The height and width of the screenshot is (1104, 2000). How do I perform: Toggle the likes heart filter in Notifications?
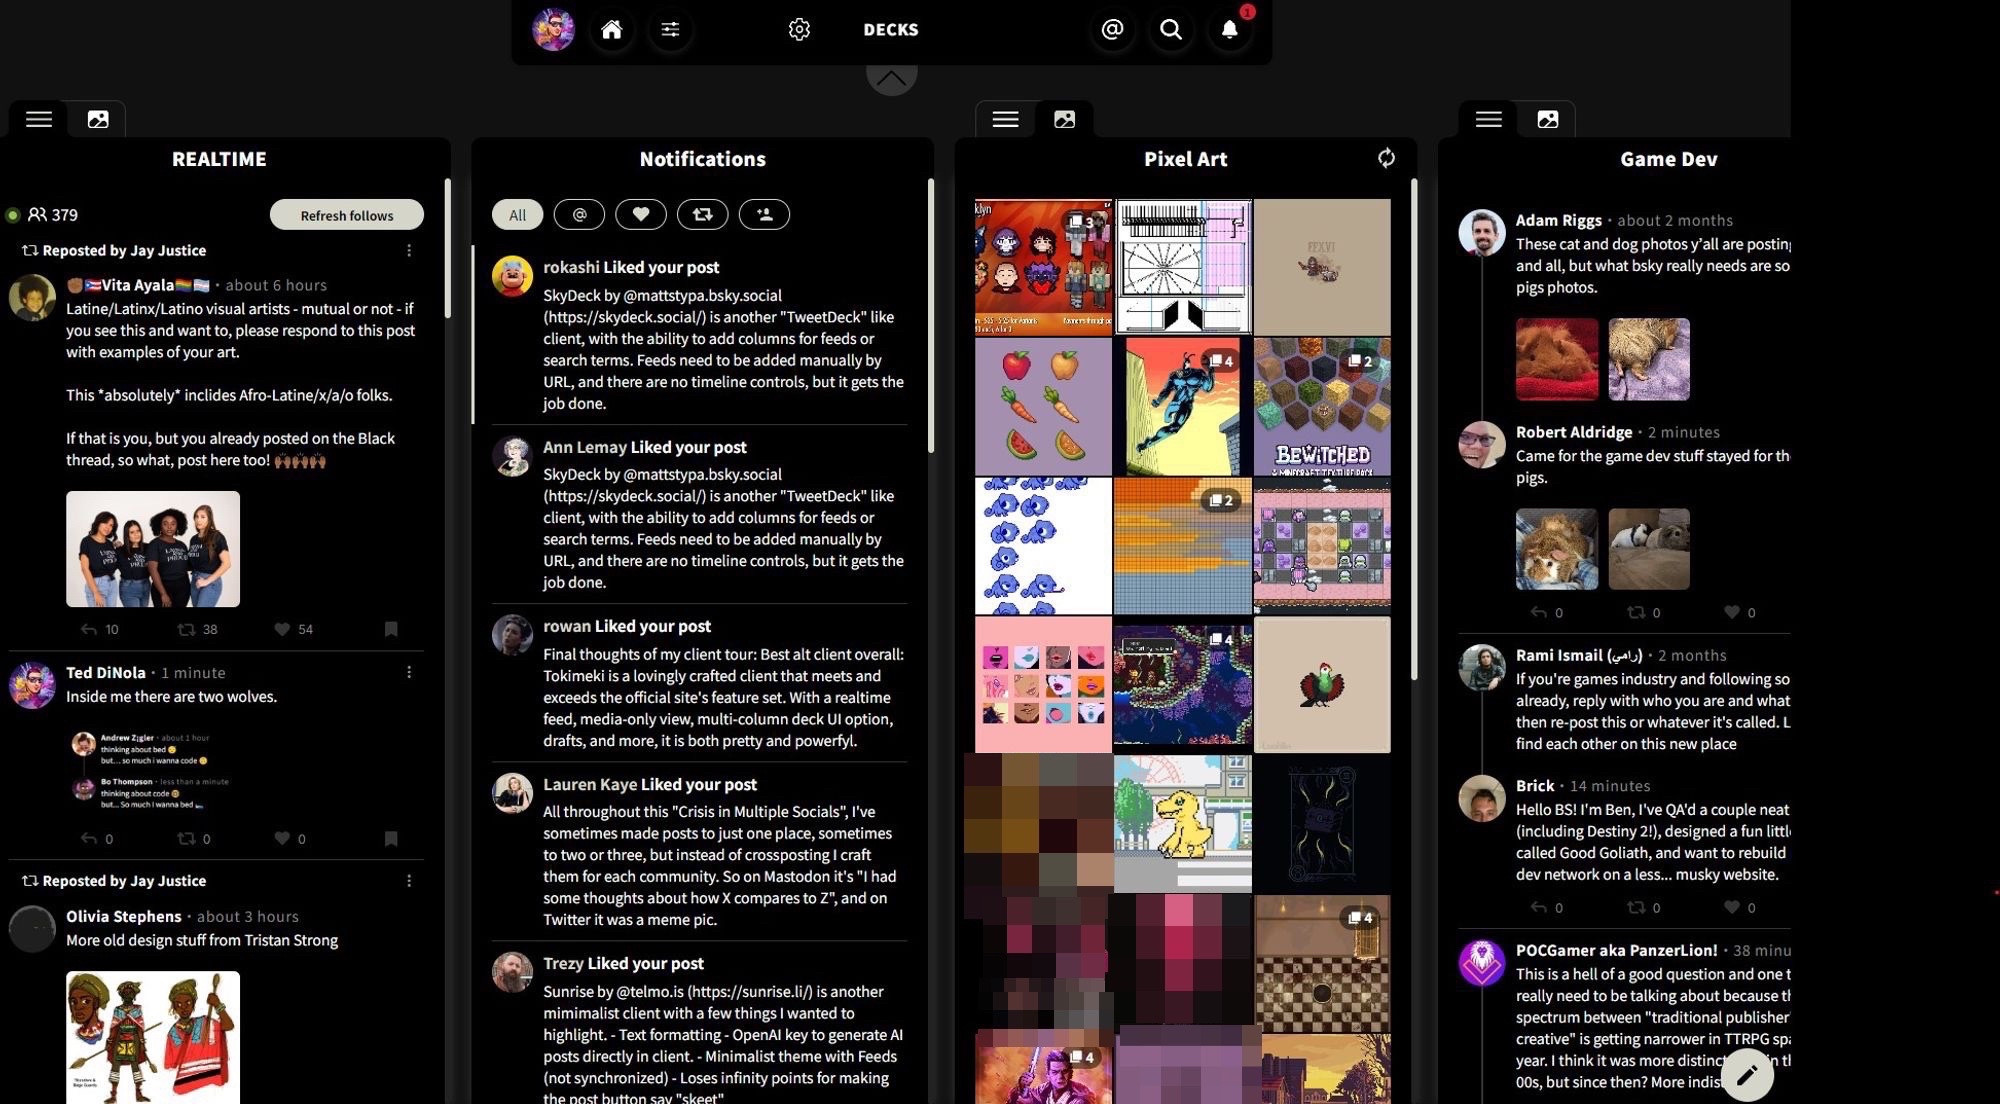[x=640, y=215]
